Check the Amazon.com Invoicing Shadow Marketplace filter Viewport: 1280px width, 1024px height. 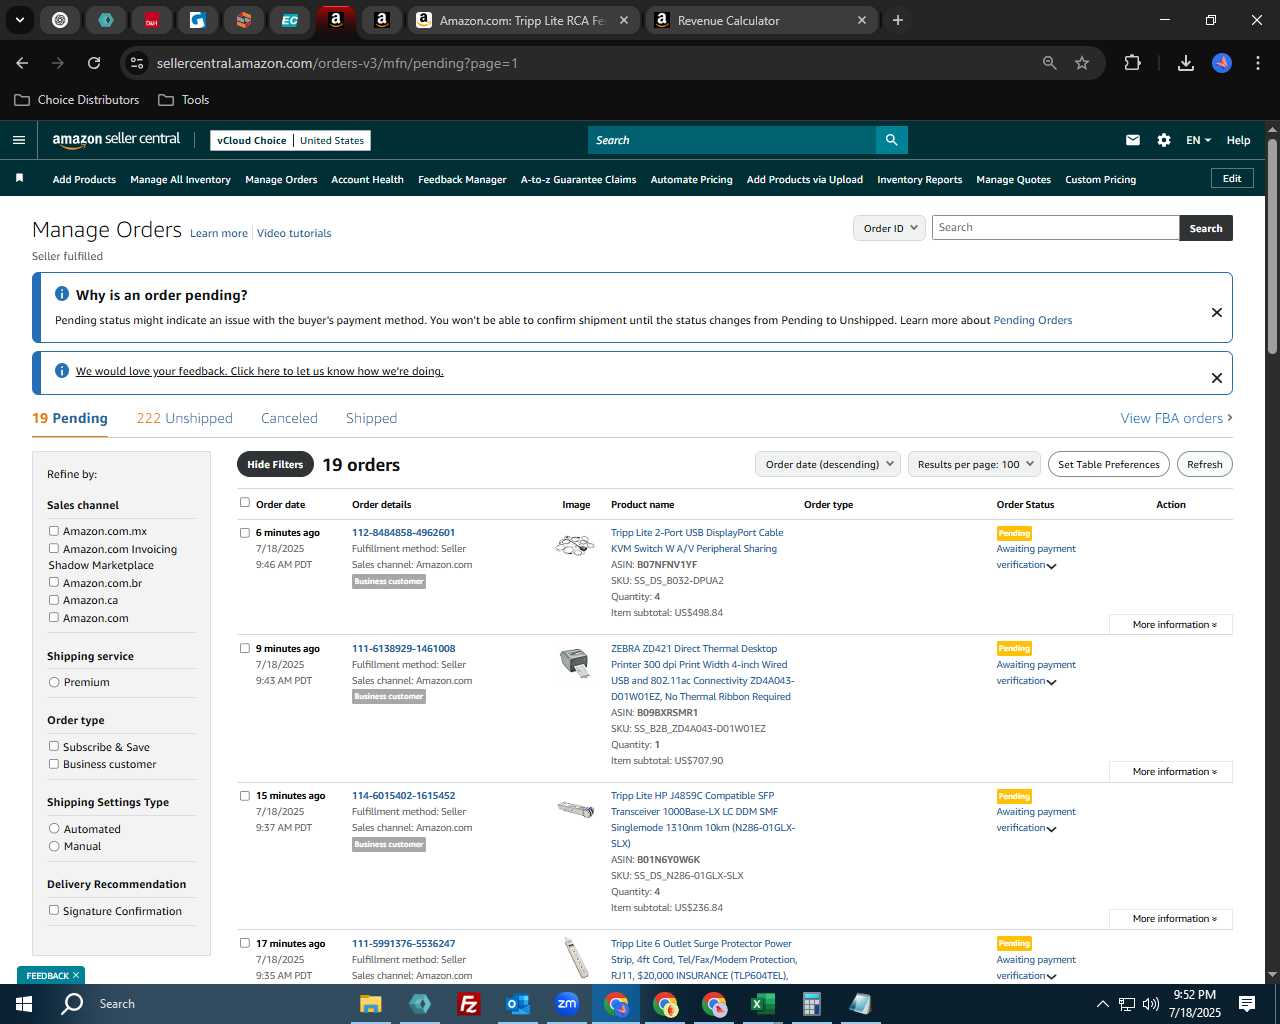click(x=54, y=548)
